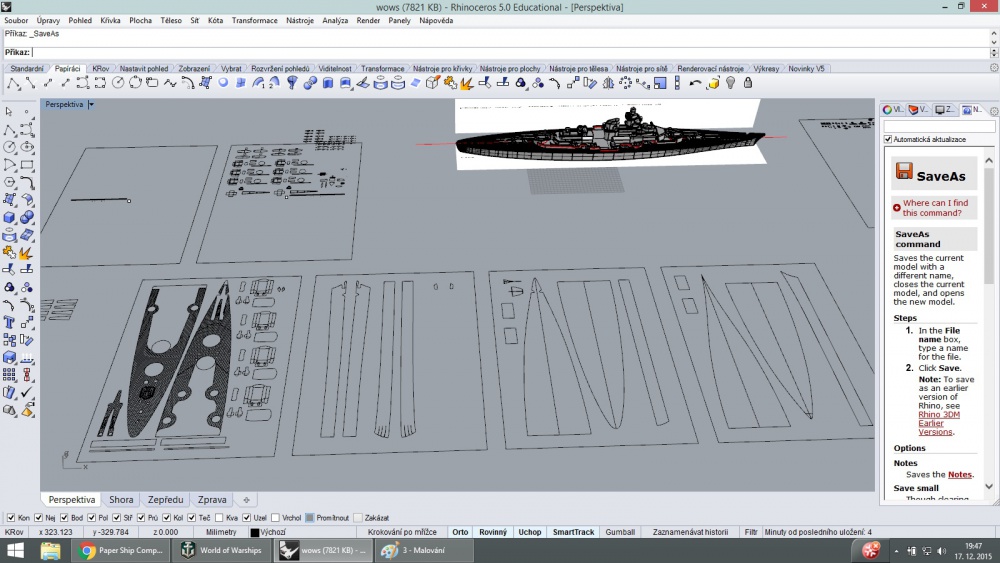This screenshot has height=563, width=1000.
Task: Expand the command history arrow at top right
Action: (x=994, y=33)
